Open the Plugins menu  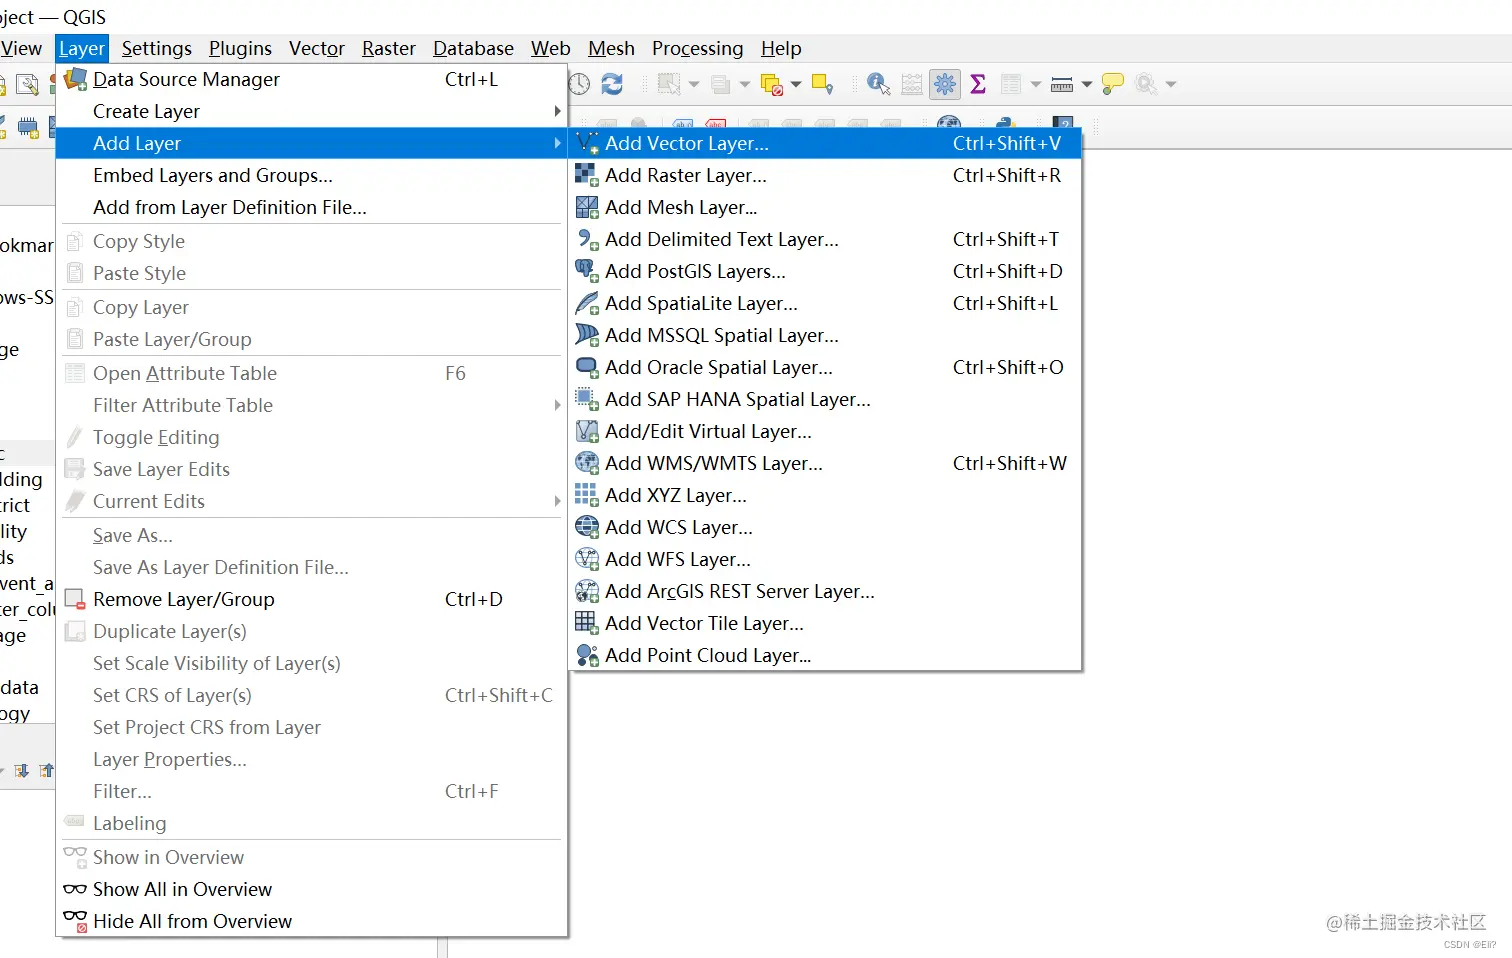click(240, 48)
